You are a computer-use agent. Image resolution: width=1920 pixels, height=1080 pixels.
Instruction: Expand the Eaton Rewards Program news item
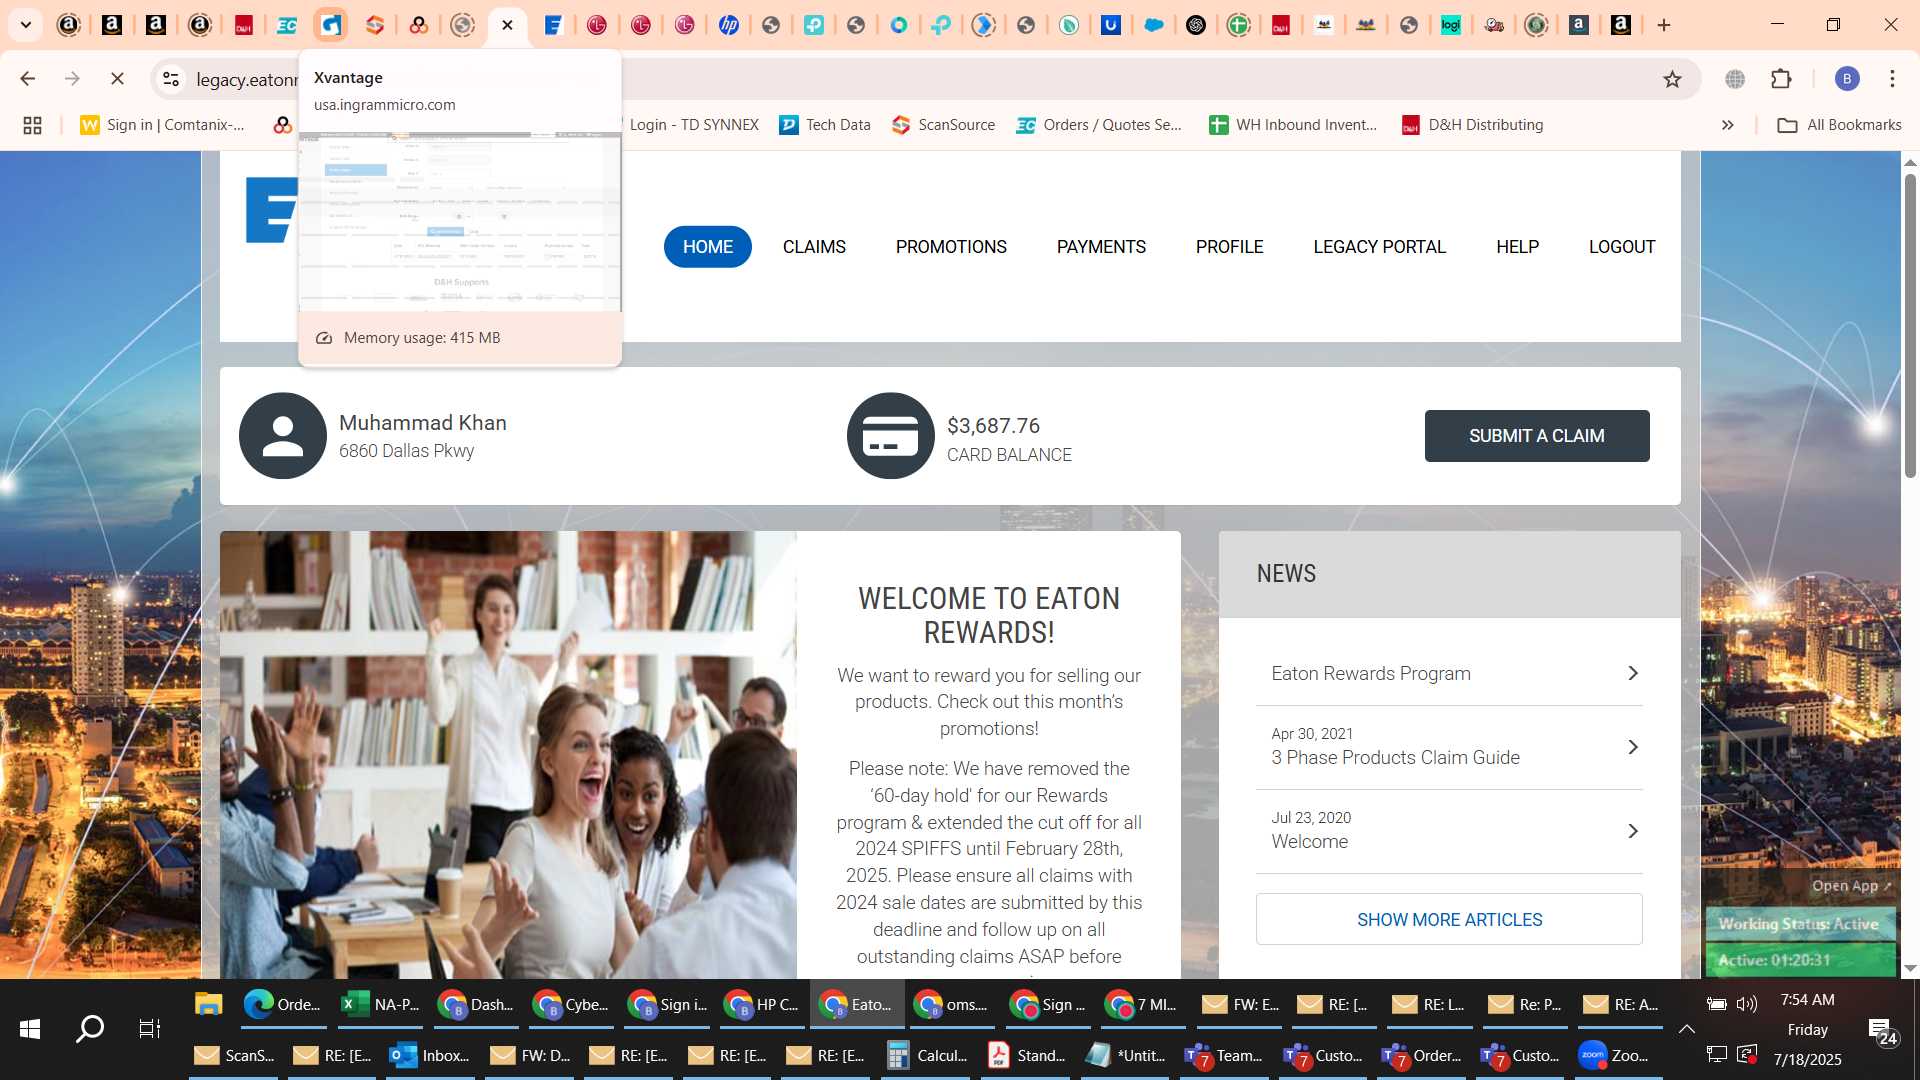coord(1449,673)
